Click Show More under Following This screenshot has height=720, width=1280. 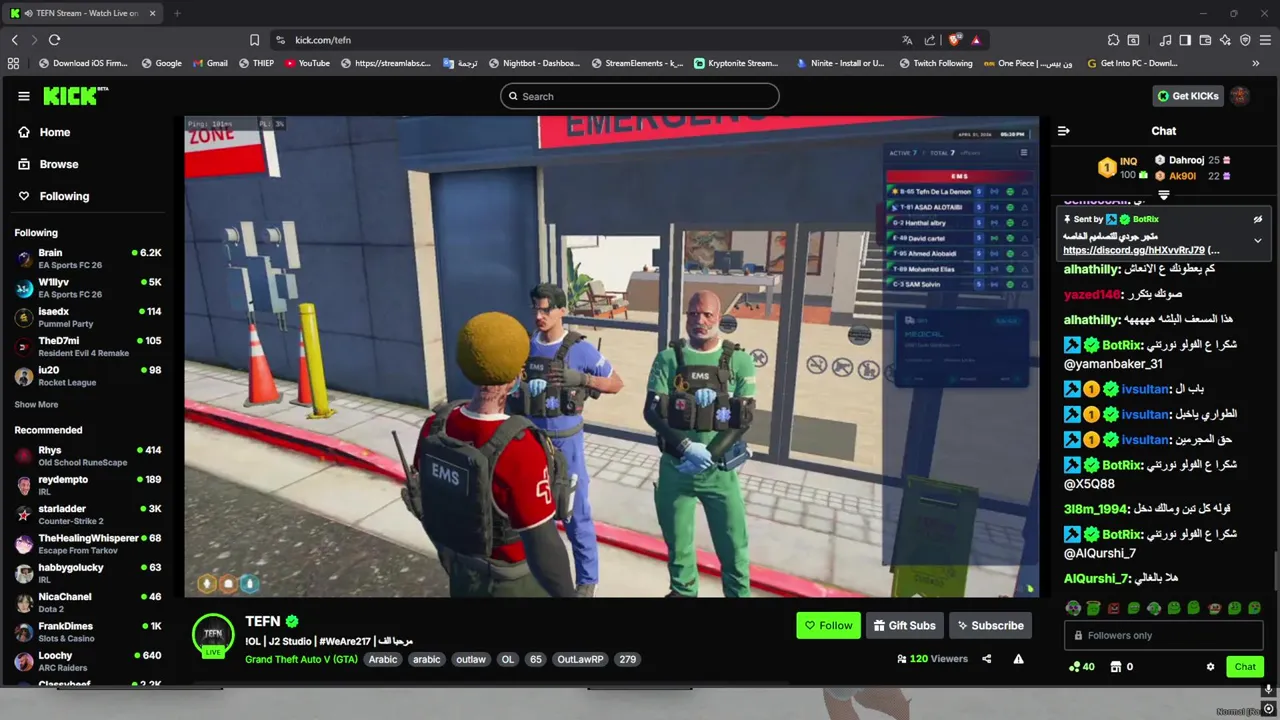(x=36, y=405)
